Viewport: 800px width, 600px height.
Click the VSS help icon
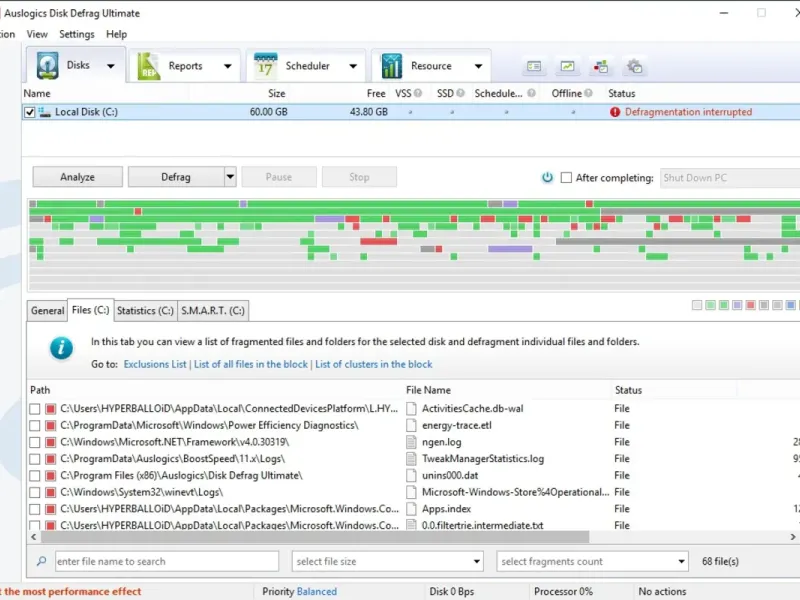tap(418, 93)
